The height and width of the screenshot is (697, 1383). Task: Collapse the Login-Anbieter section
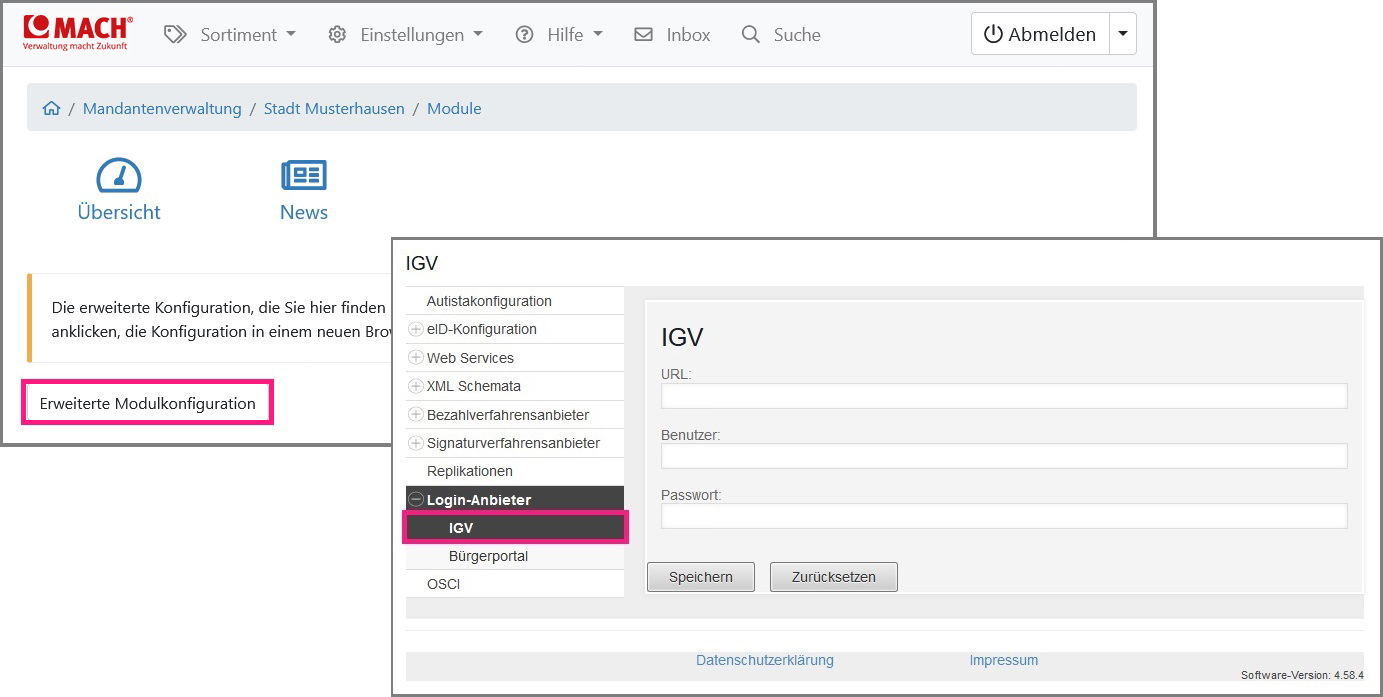(416, 498)
